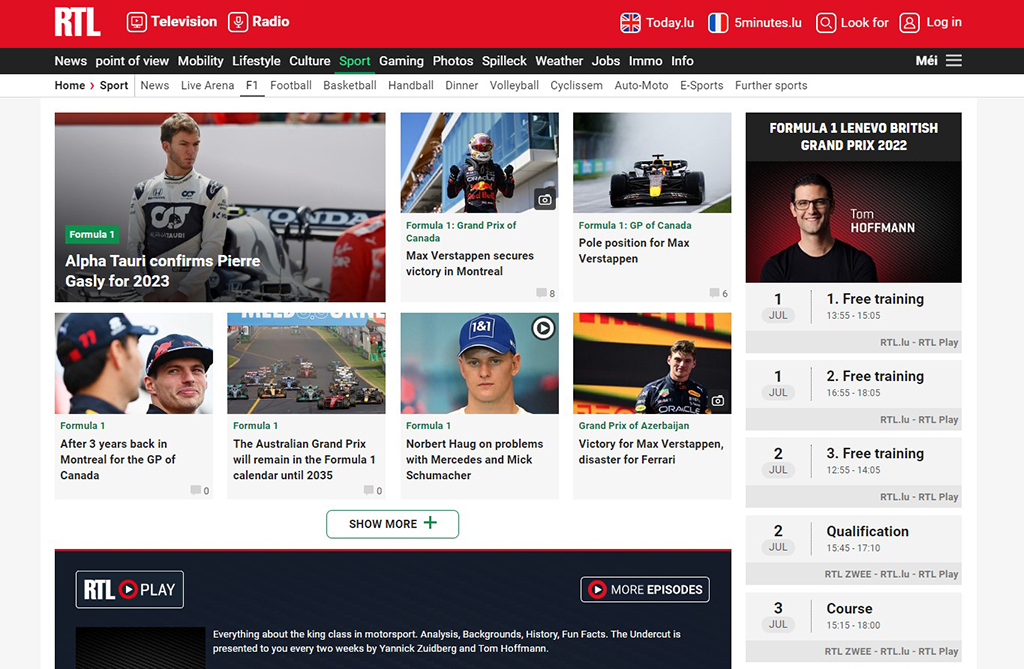Open After 3 years back in Montreal article

point(118,459)
